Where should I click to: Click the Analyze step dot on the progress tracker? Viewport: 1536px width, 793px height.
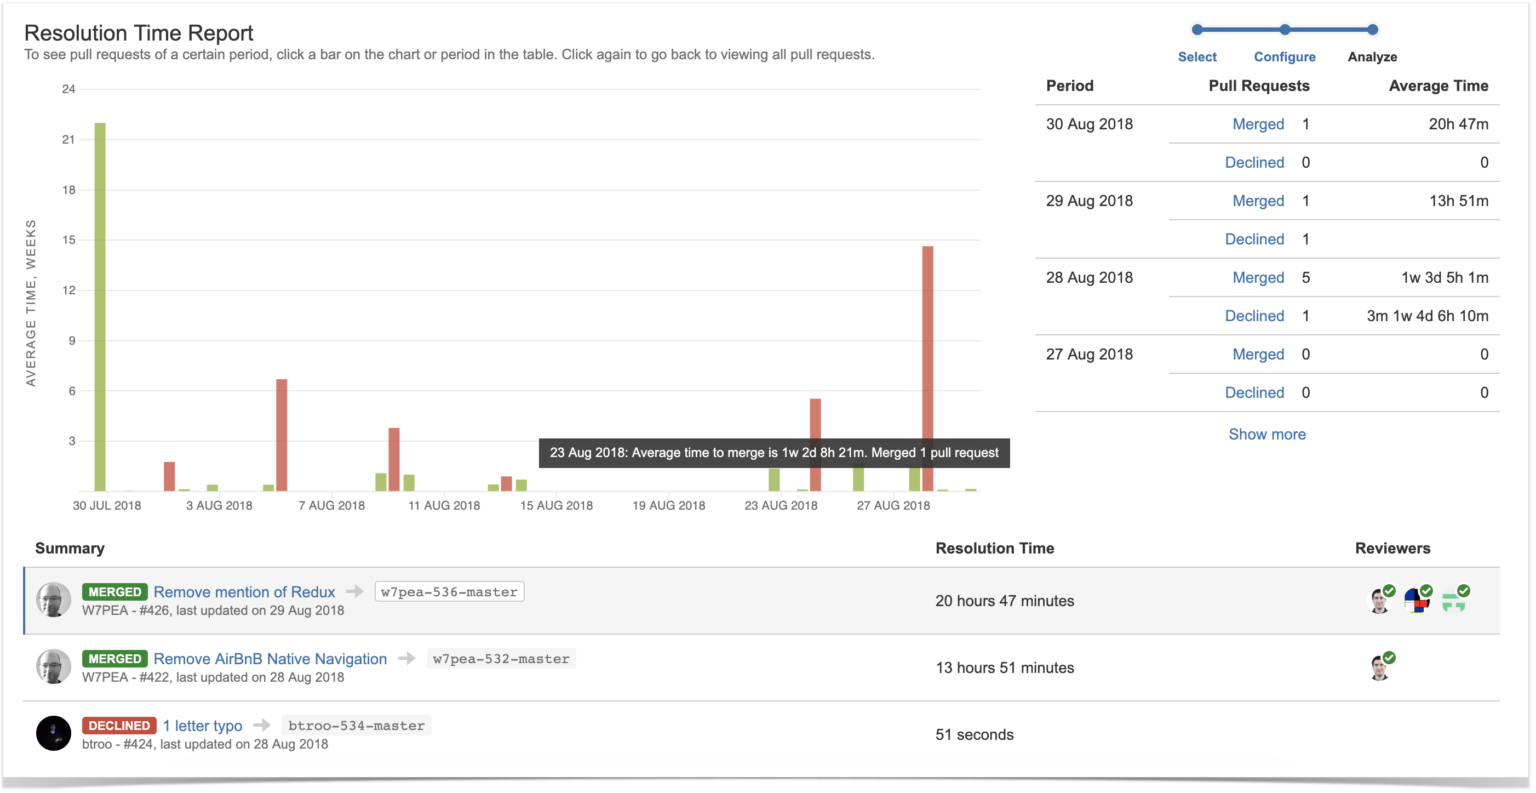pos(1372,30)
